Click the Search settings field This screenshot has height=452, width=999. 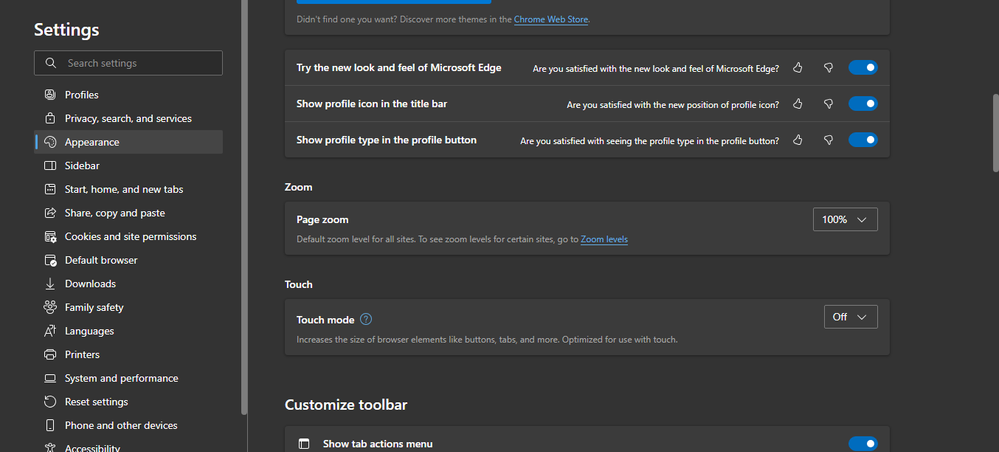point(128,63)
